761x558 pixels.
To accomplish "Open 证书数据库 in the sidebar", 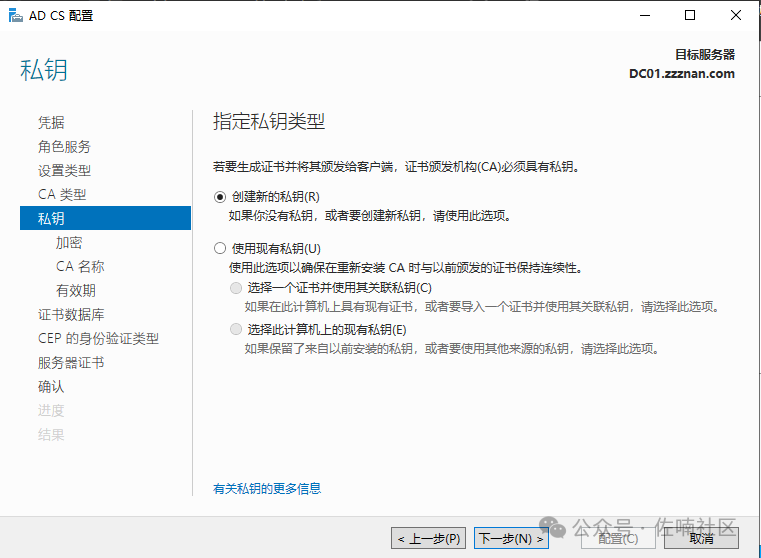I will click(x=71, y=314).
